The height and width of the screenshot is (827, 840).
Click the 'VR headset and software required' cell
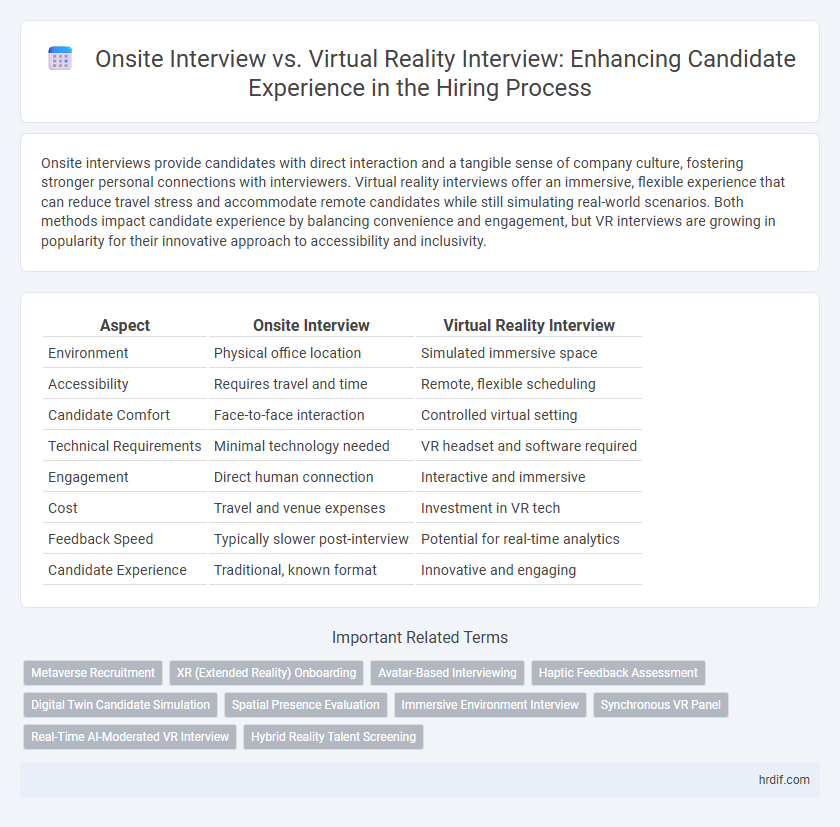(x=529, y=446)
